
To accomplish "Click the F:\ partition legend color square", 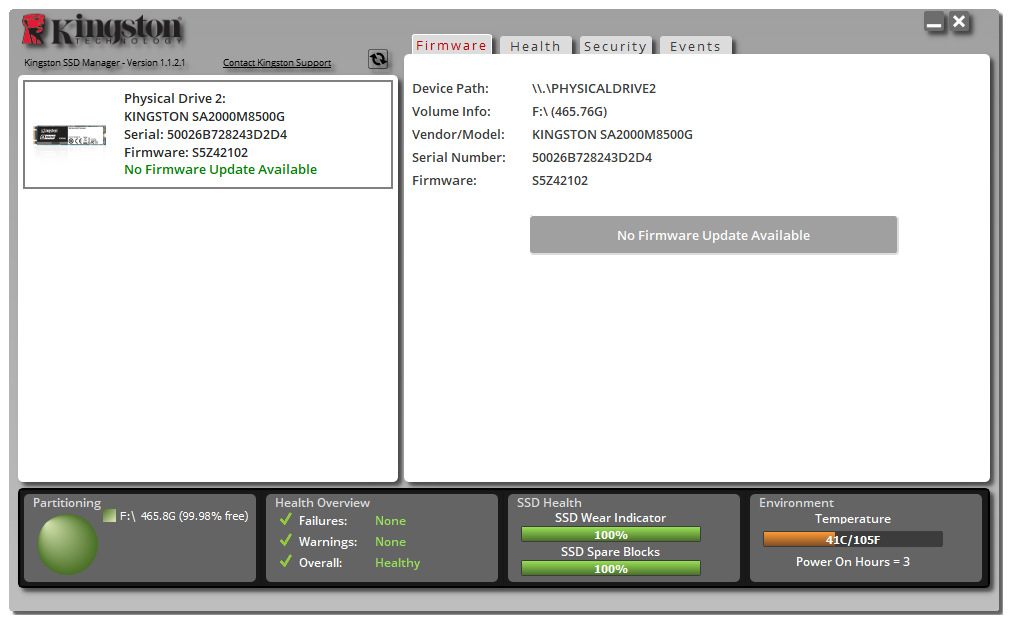I will (x=109, y=516).
